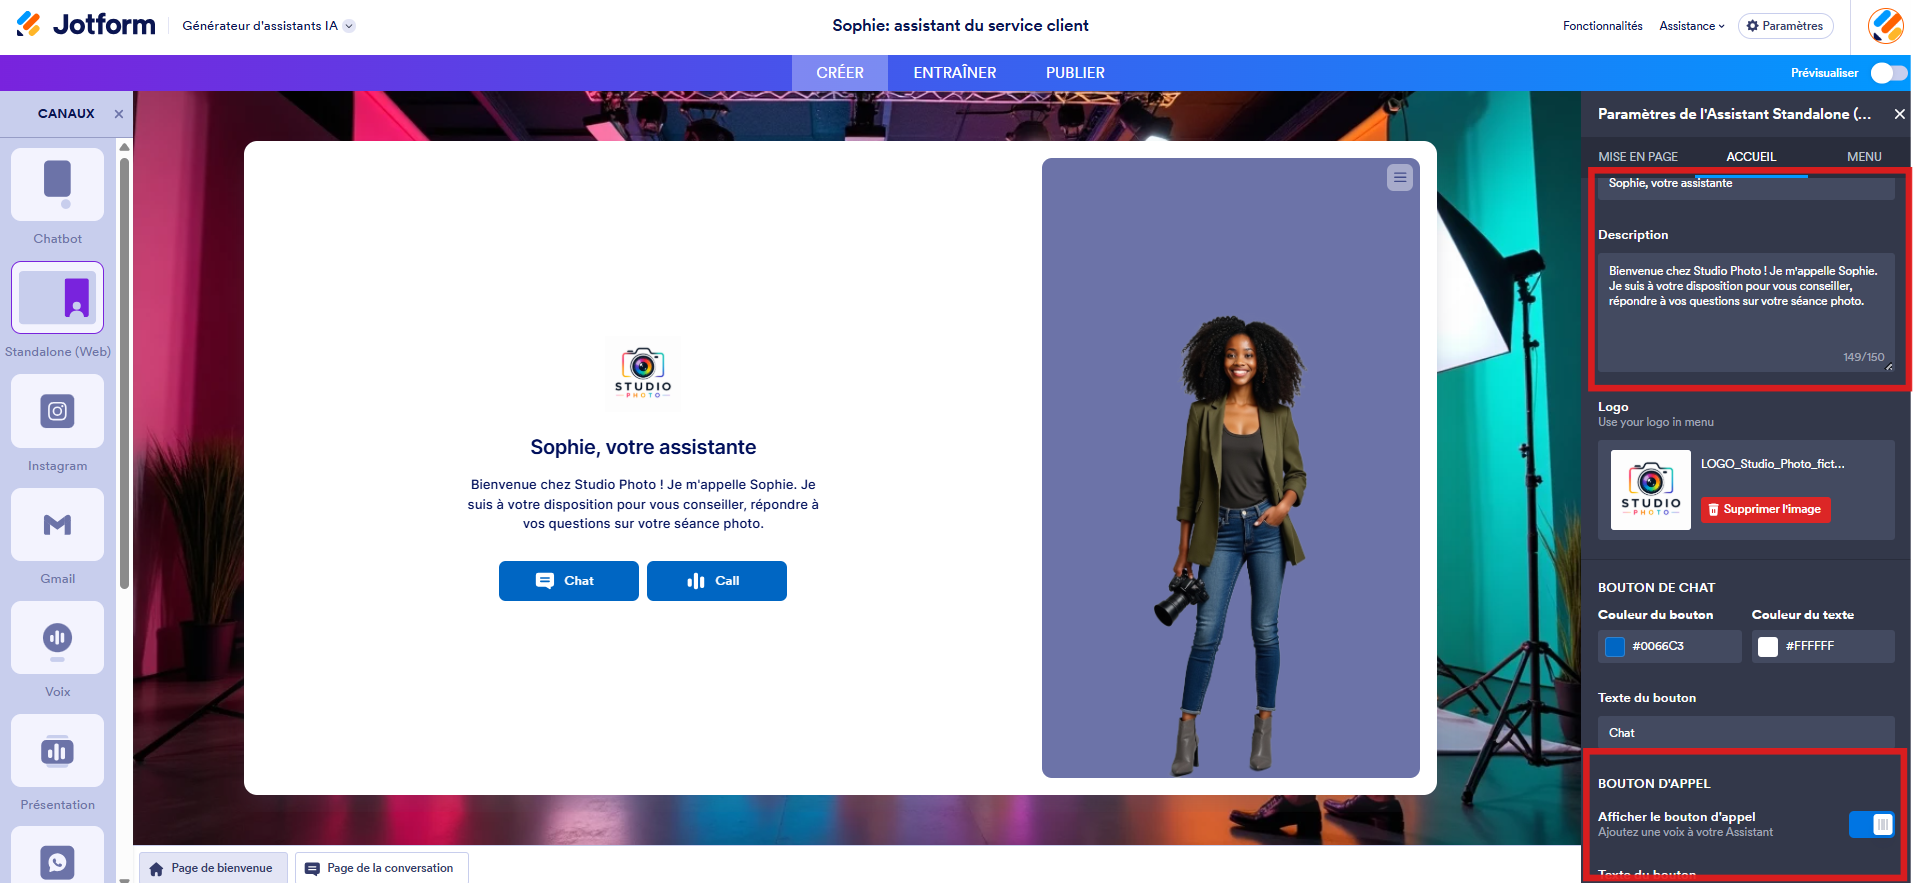Viewport: 1913px width, 883px height.
Task: Open Page de bienvenue tab
Action: pyautogui.click(x=213, y=868)
